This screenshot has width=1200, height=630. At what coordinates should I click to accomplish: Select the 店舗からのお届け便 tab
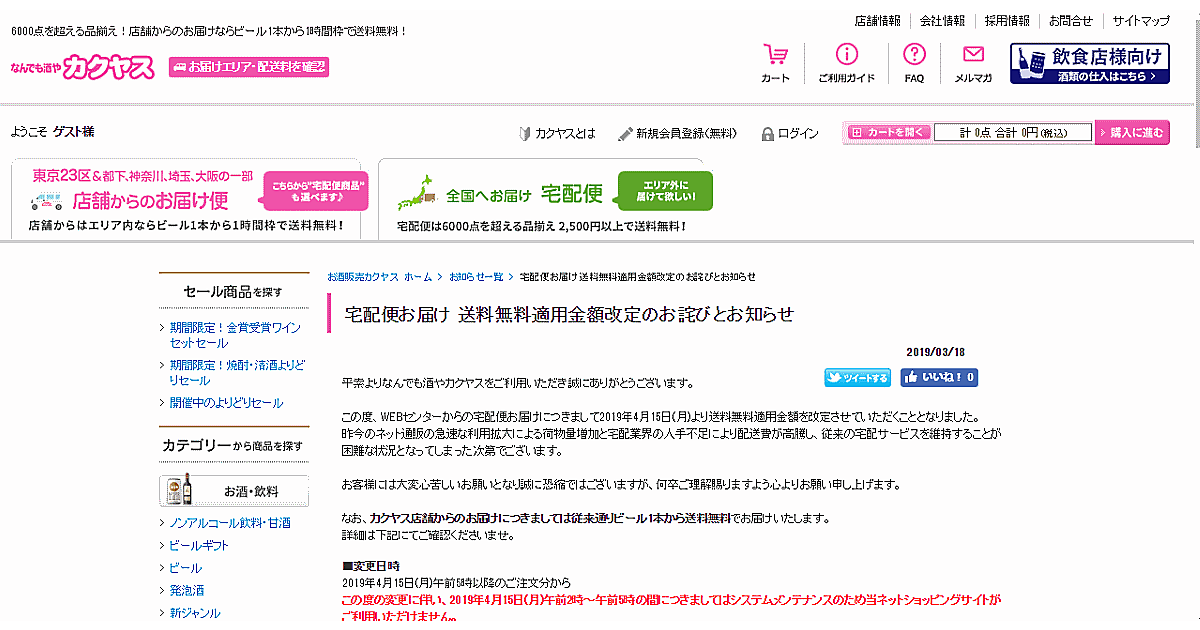point(190,198)
